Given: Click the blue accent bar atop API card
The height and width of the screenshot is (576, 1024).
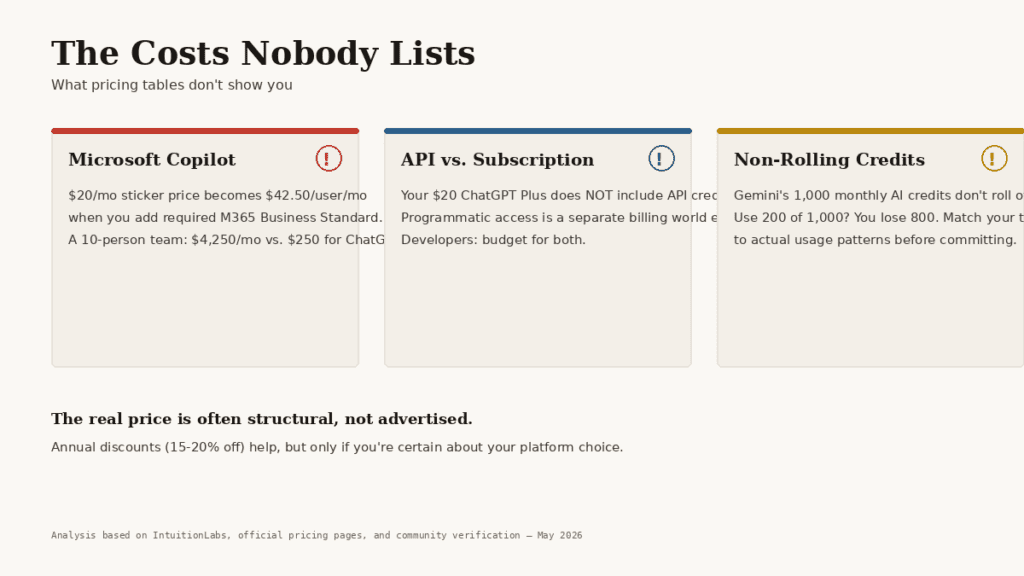Looking at the screenshot, I should [538, 131].
